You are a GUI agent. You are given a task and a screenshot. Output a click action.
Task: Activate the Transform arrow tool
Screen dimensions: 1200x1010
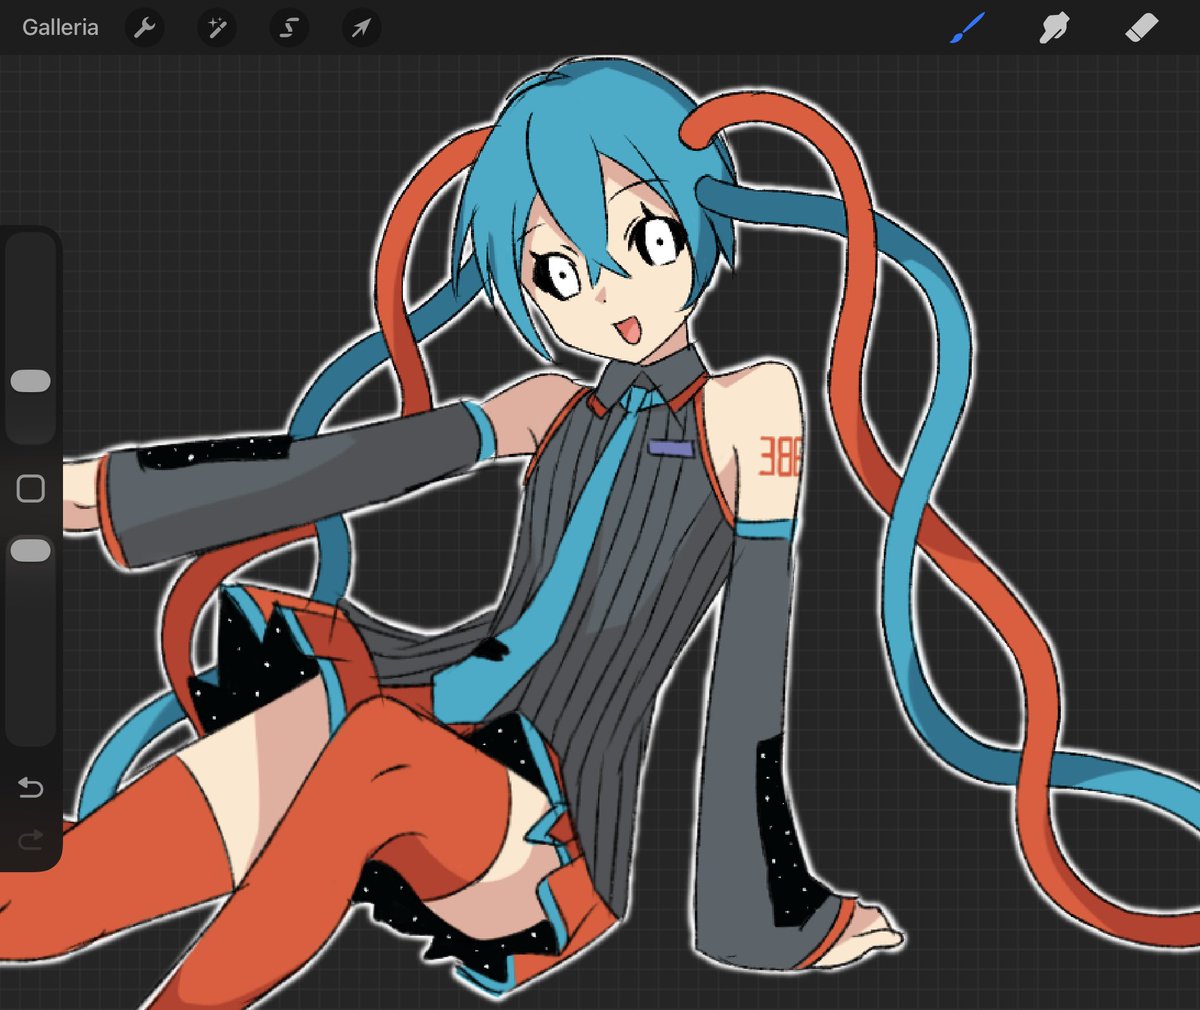361,27
